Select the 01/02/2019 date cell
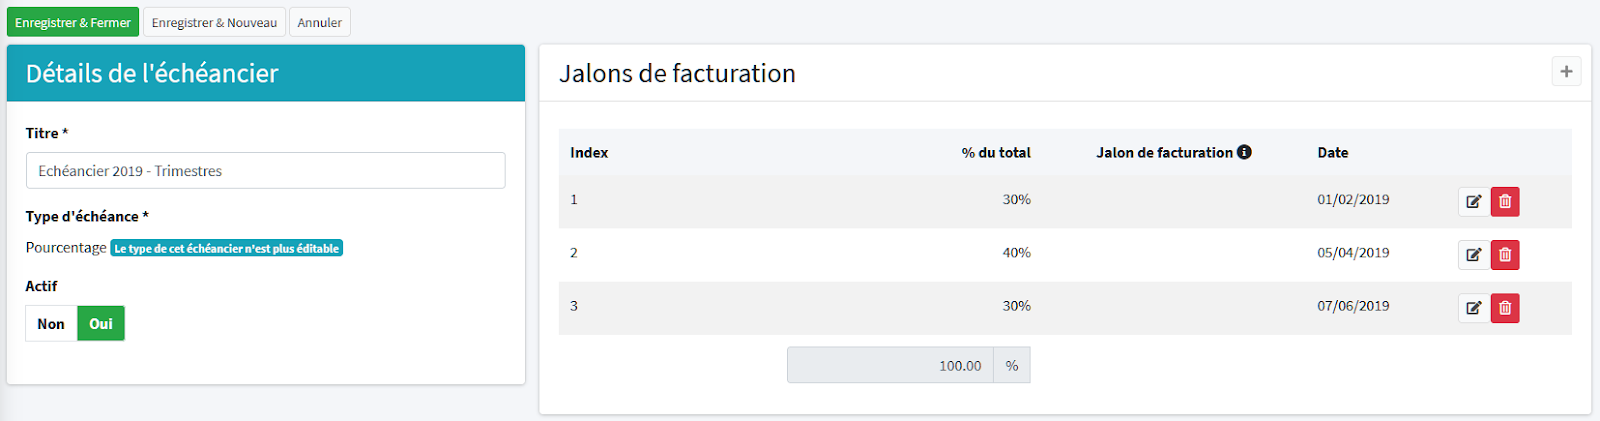 pyautogui.click(x=1353, y=200)
